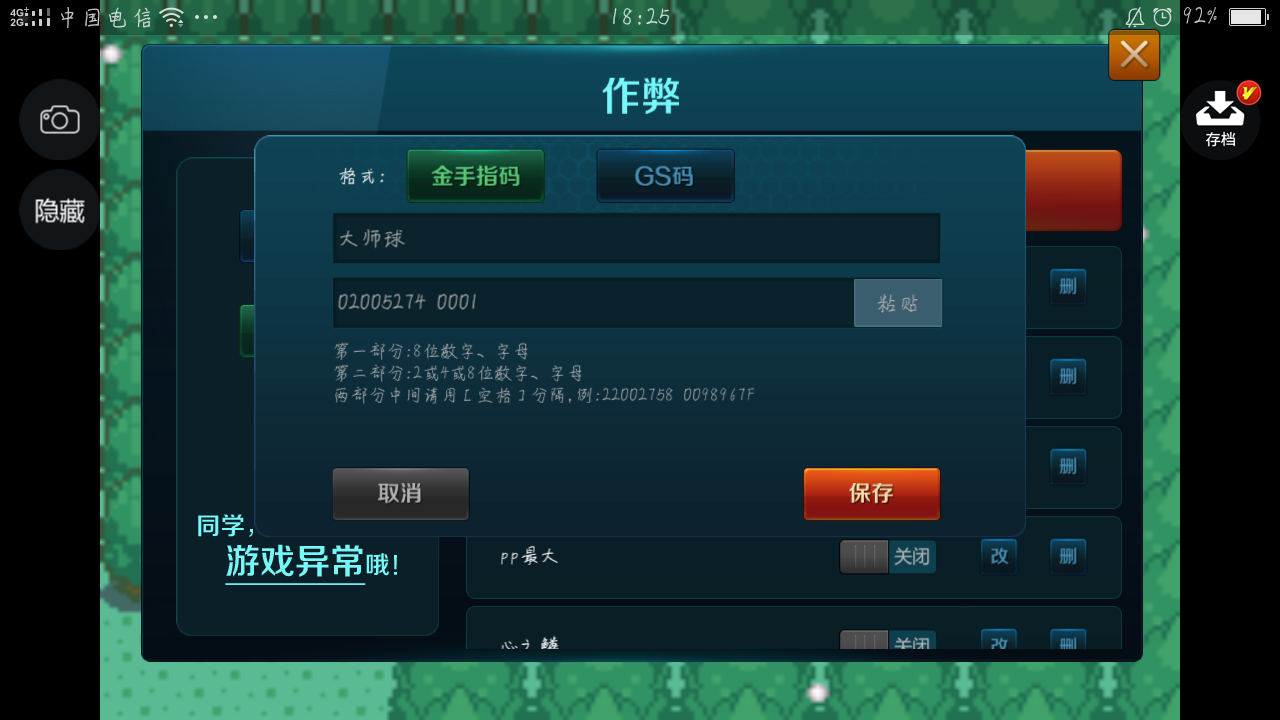The width and height of the screenshot is (1280, 720).
Task: Open the 存档 save-state icon
Action: point(1220,120)
